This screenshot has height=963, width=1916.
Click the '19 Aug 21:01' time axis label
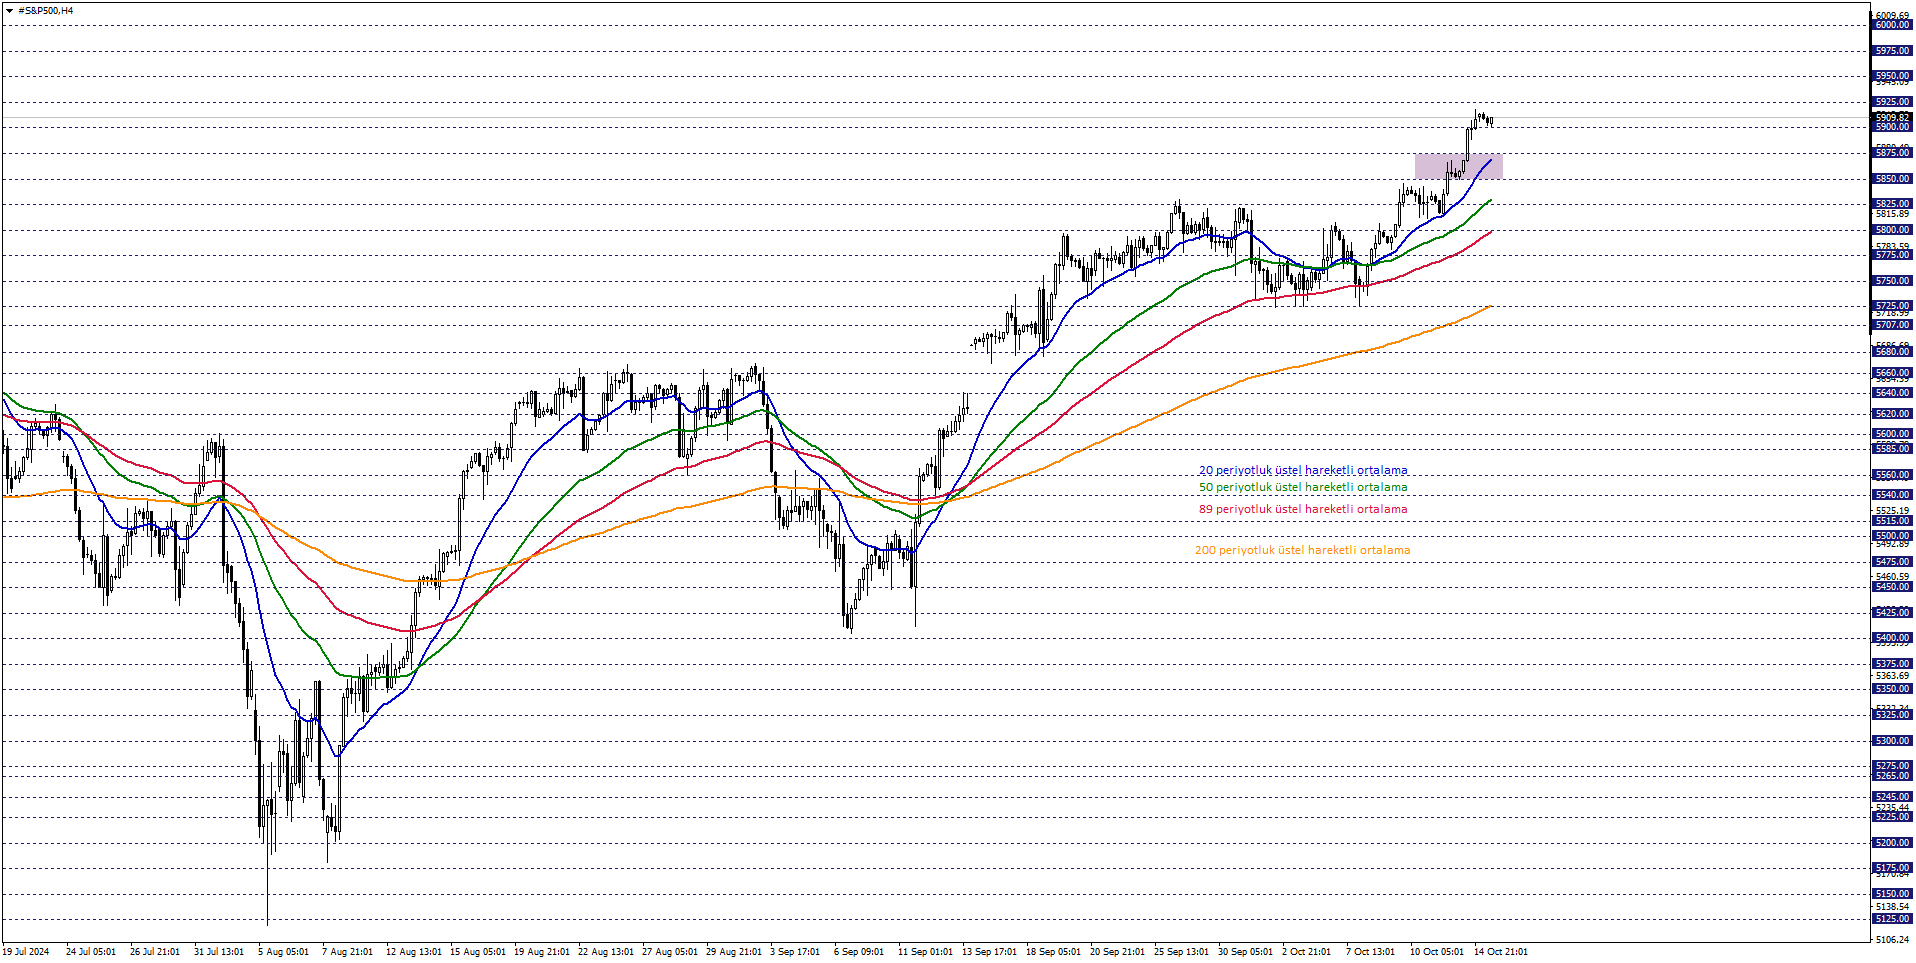coord(541,952)
